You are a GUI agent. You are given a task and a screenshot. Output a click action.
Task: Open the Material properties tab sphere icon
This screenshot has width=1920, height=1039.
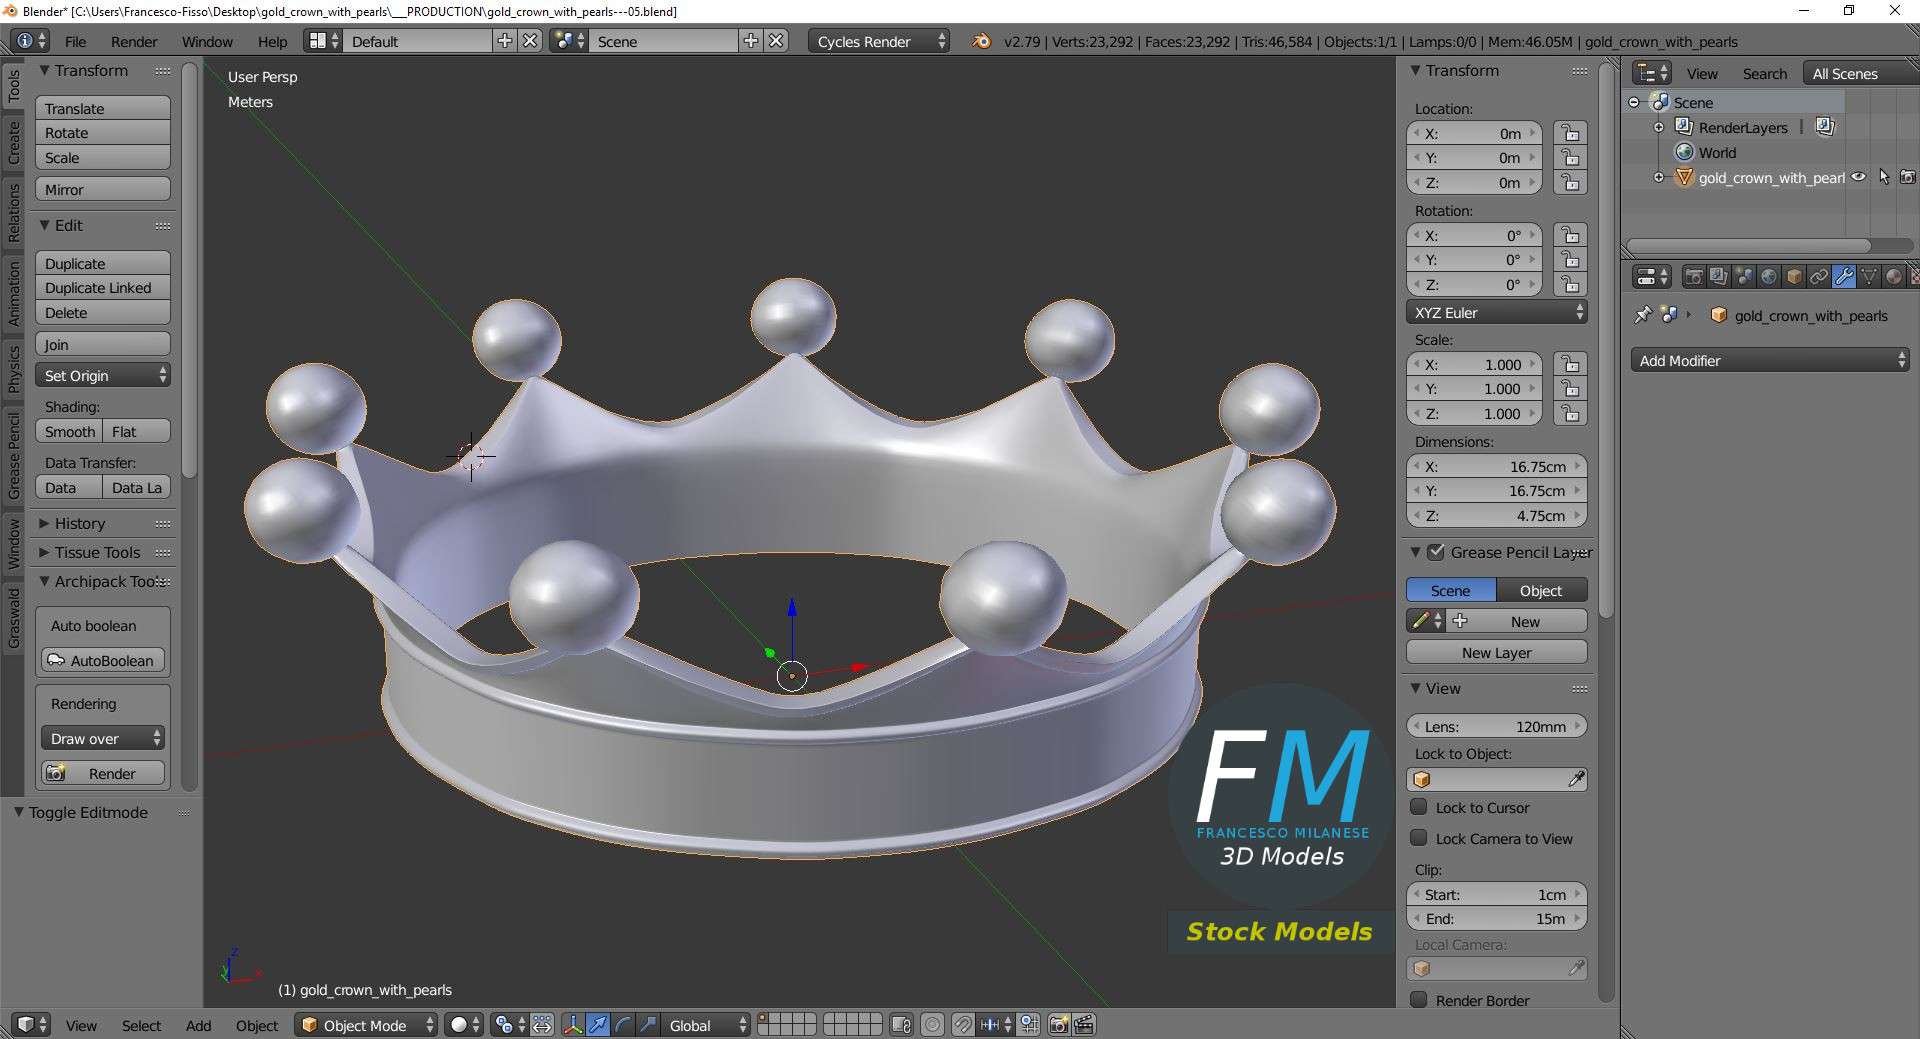tap(1894, 277)
